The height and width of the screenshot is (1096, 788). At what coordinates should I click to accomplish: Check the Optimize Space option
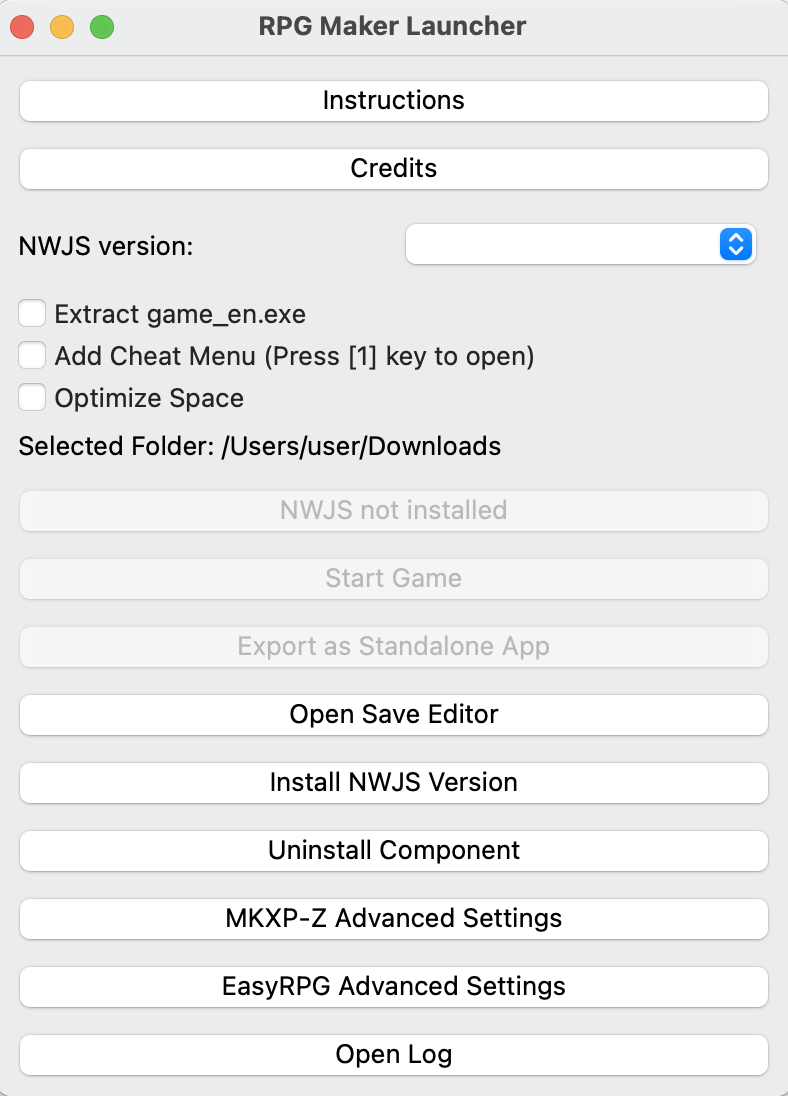[32, 397]
